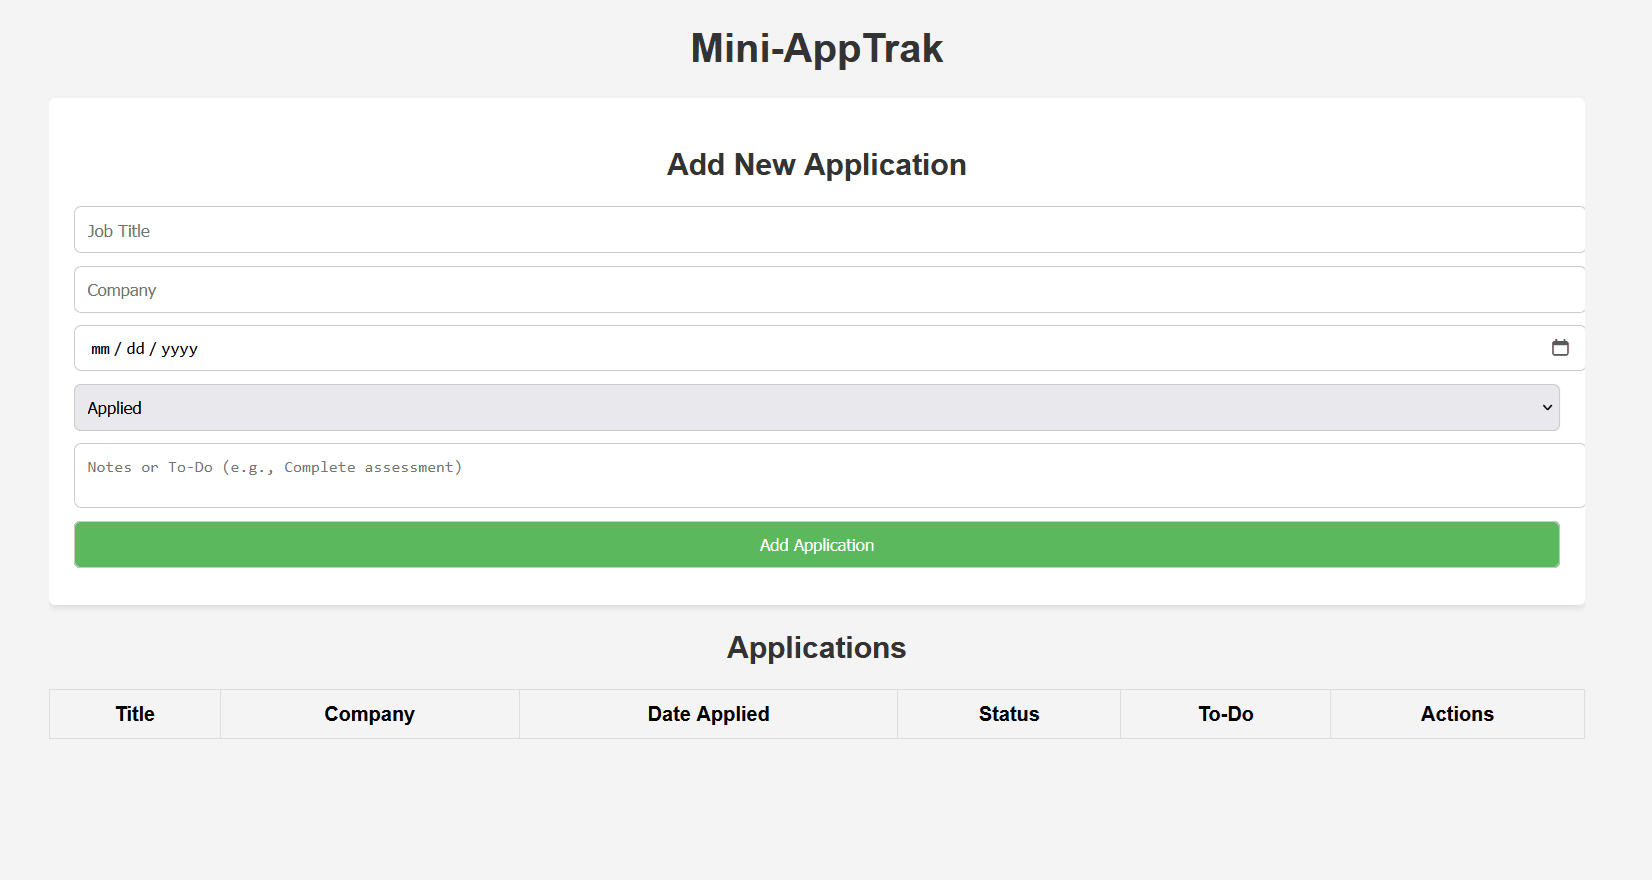
Task: Click the Company column header
Action: [370, 714]
